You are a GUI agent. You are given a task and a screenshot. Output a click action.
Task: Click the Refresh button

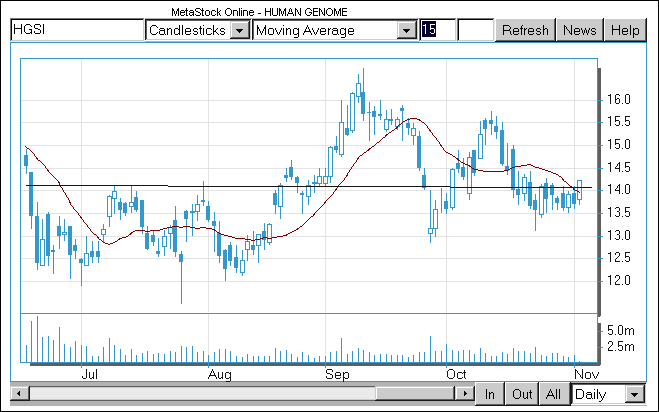tap(525, 30)
